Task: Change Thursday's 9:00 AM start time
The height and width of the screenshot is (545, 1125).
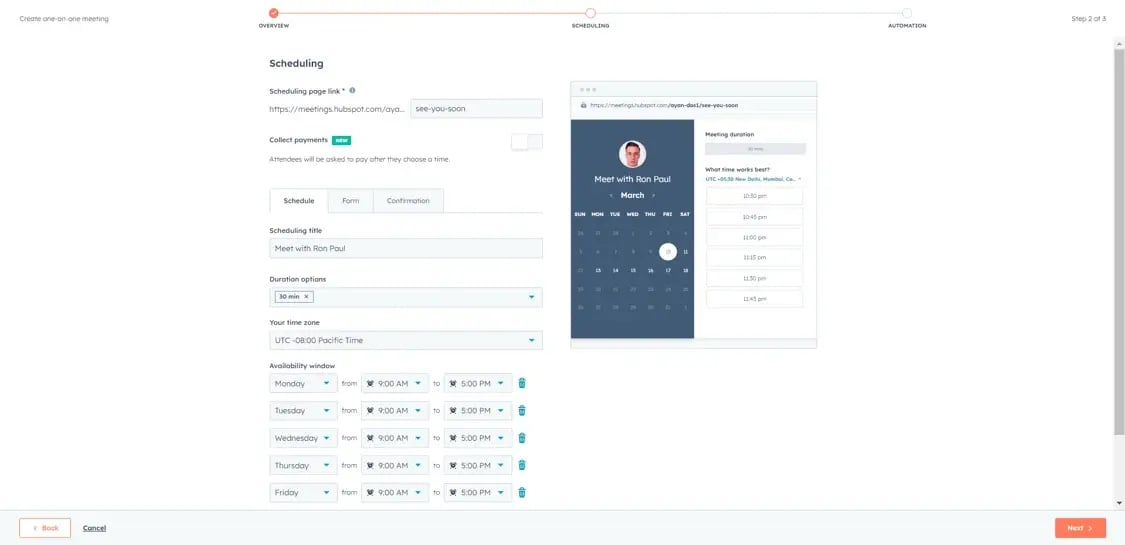Action: [395, 465]
